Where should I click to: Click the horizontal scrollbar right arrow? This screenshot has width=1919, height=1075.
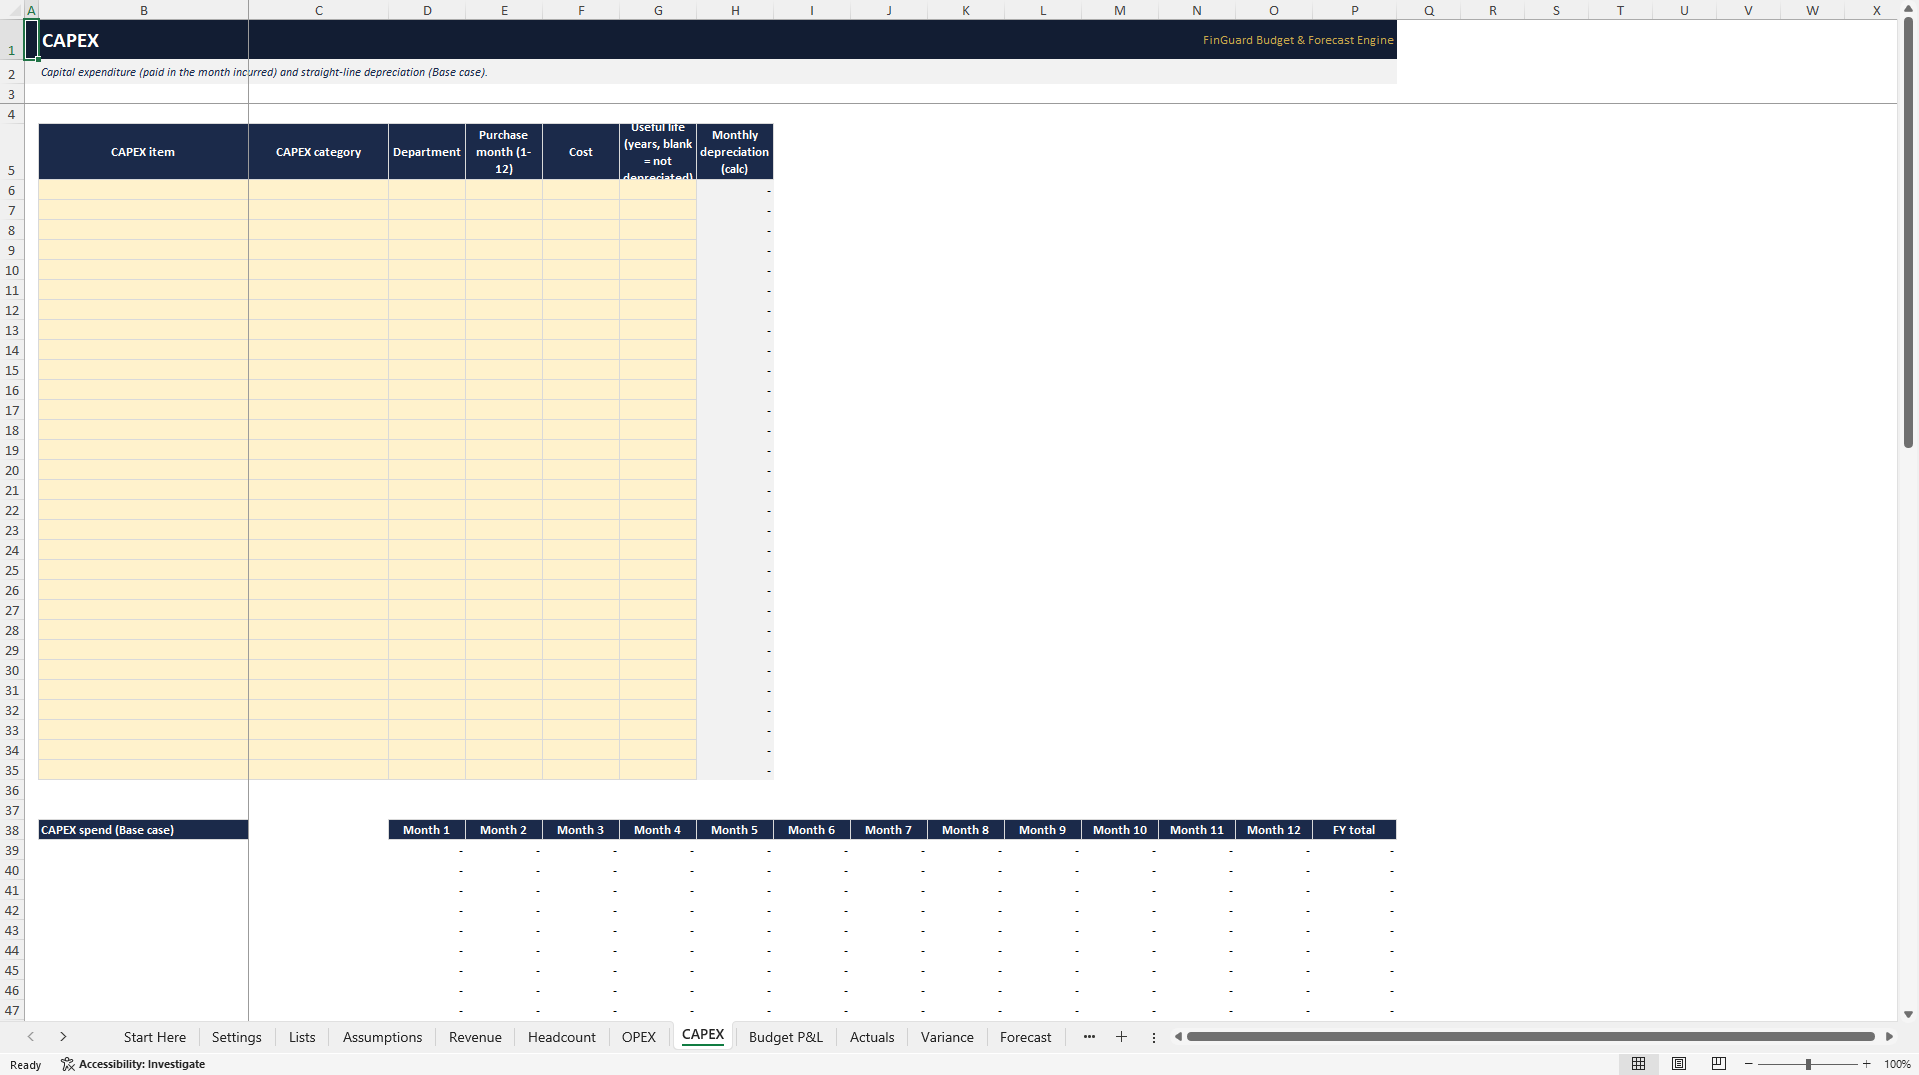pyautogui.click(x=1889, y=1037)
